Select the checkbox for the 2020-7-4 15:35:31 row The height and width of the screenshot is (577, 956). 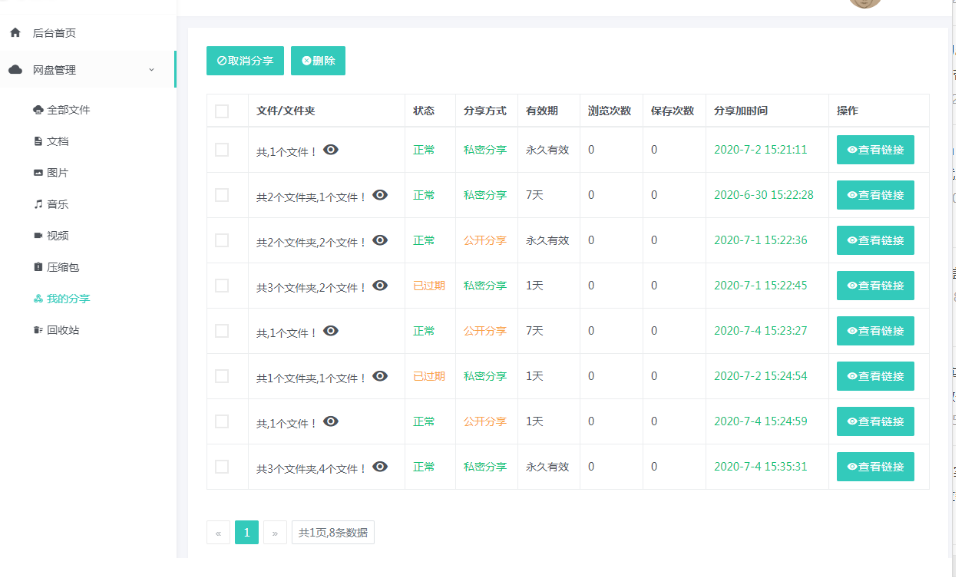coord(222,467)
